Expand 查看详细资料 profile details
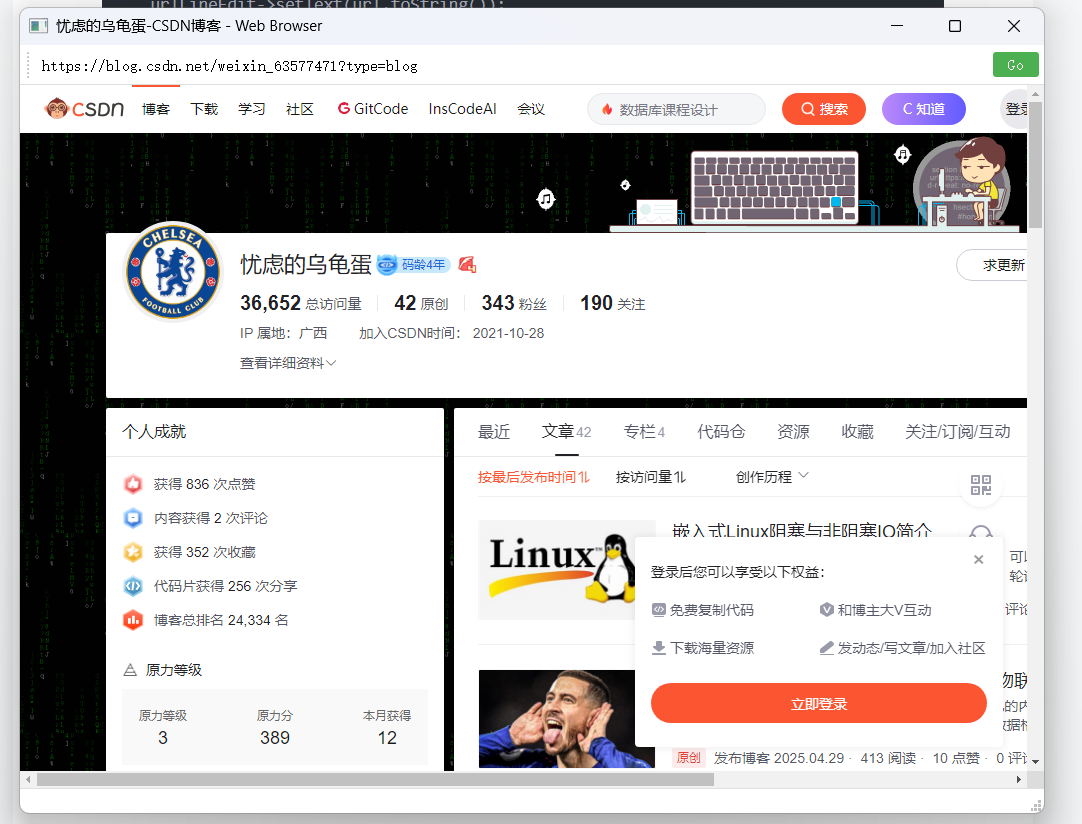Image resolution: width=1082 pixels, height=824 pixels. 288,363
